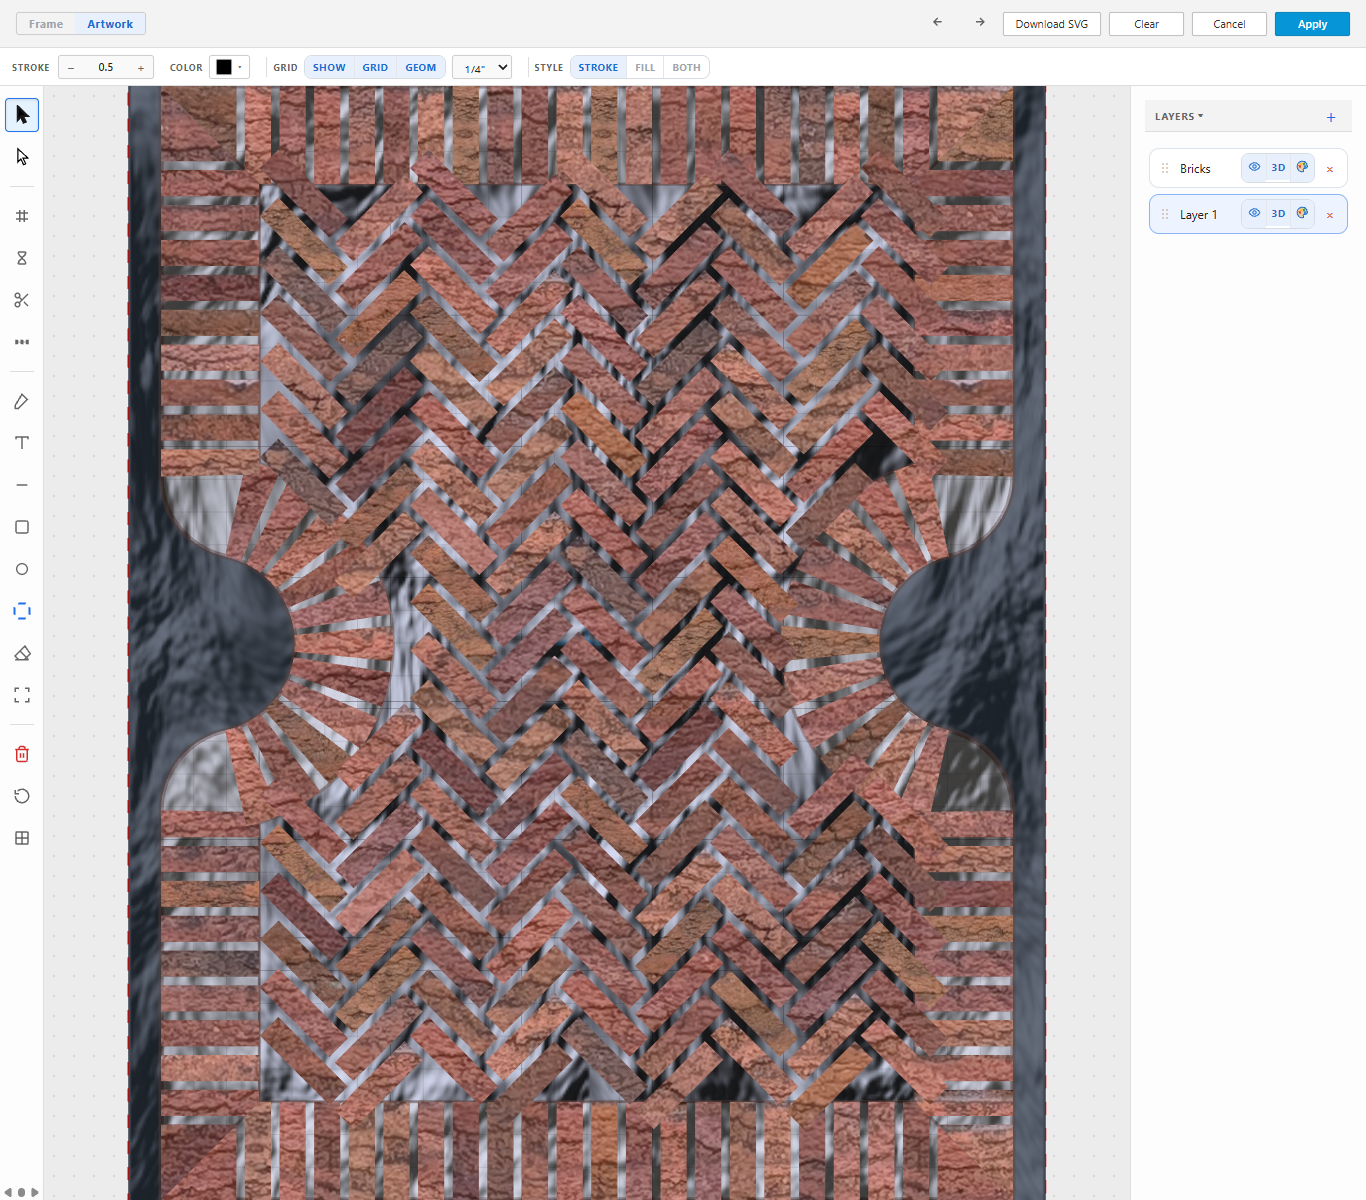This screenshot has width=1366, height=1200.
Task: Open the stroke color dropdown arrow
Action: pyautogui.click(x=240, y=67)
